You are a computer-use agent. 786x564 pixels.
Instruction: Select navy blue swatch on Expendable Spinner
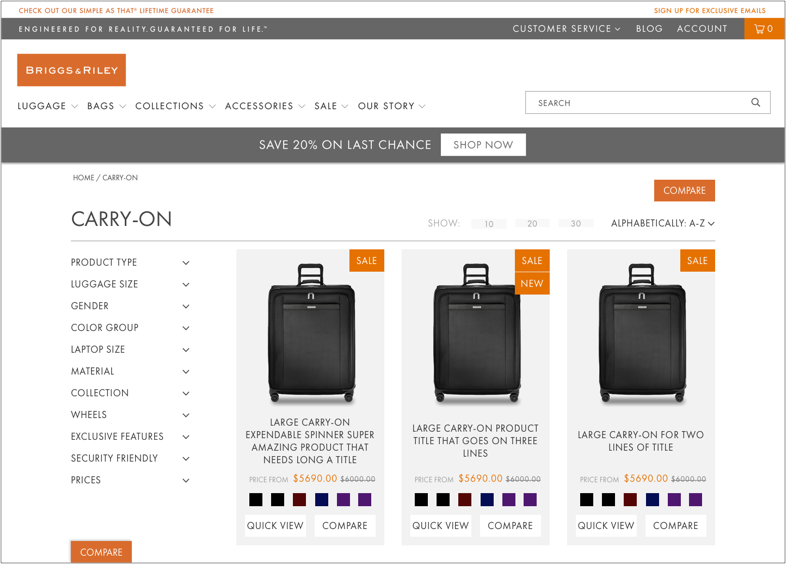[321, 499]
